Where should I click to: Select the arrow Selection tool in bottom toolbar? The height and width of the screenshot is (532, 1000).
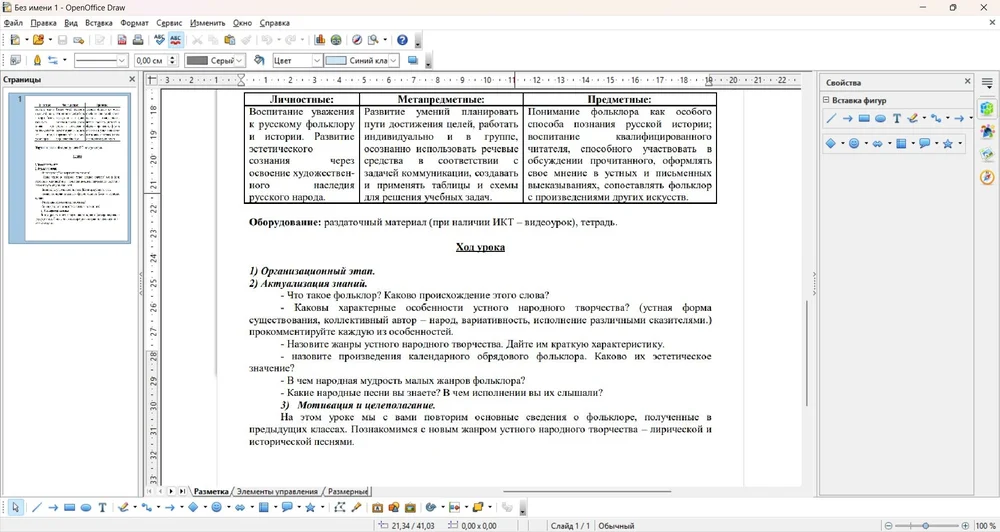[x=15, y=508]
